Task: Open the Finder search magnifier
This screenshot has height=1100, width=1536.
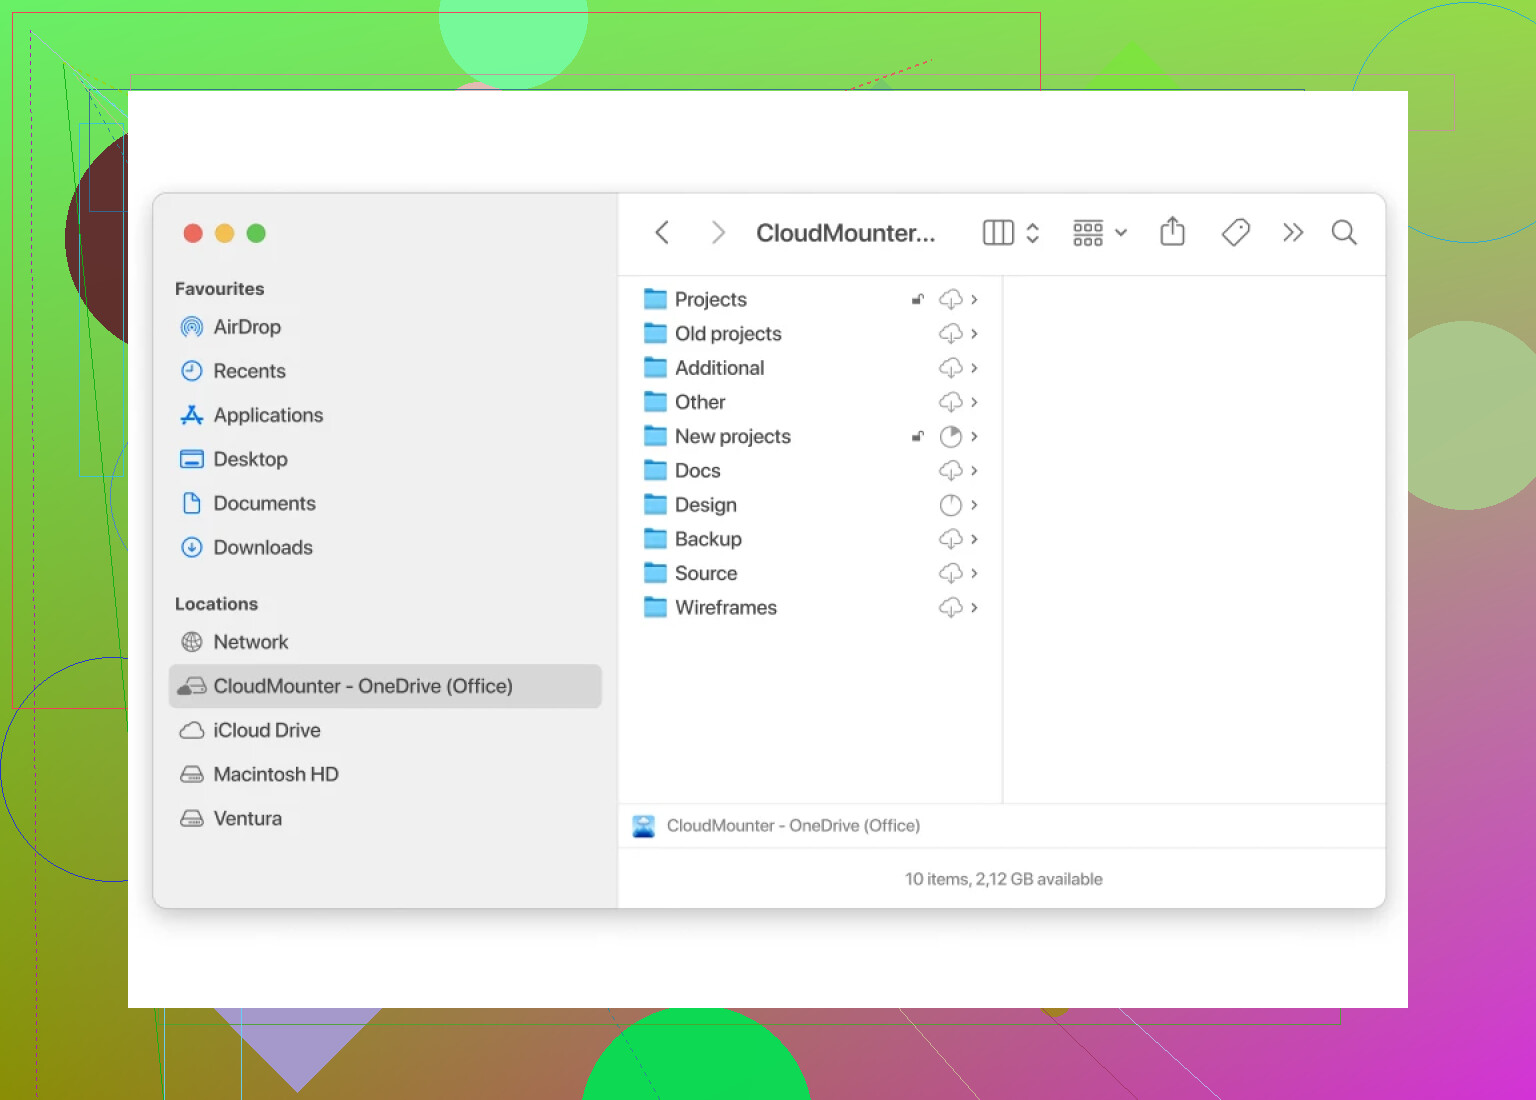Action: tap(1344, 233)
